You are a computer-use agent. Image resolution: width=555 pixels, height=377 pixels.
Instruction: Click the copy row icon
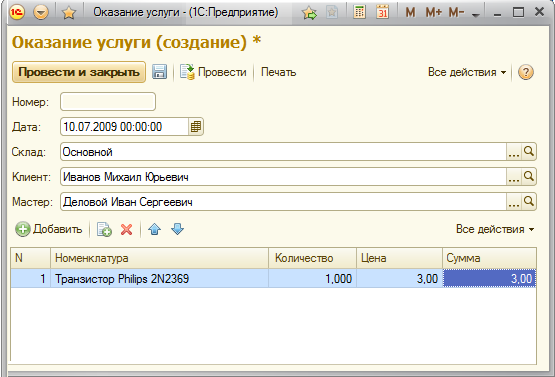[x=104, y=229]
